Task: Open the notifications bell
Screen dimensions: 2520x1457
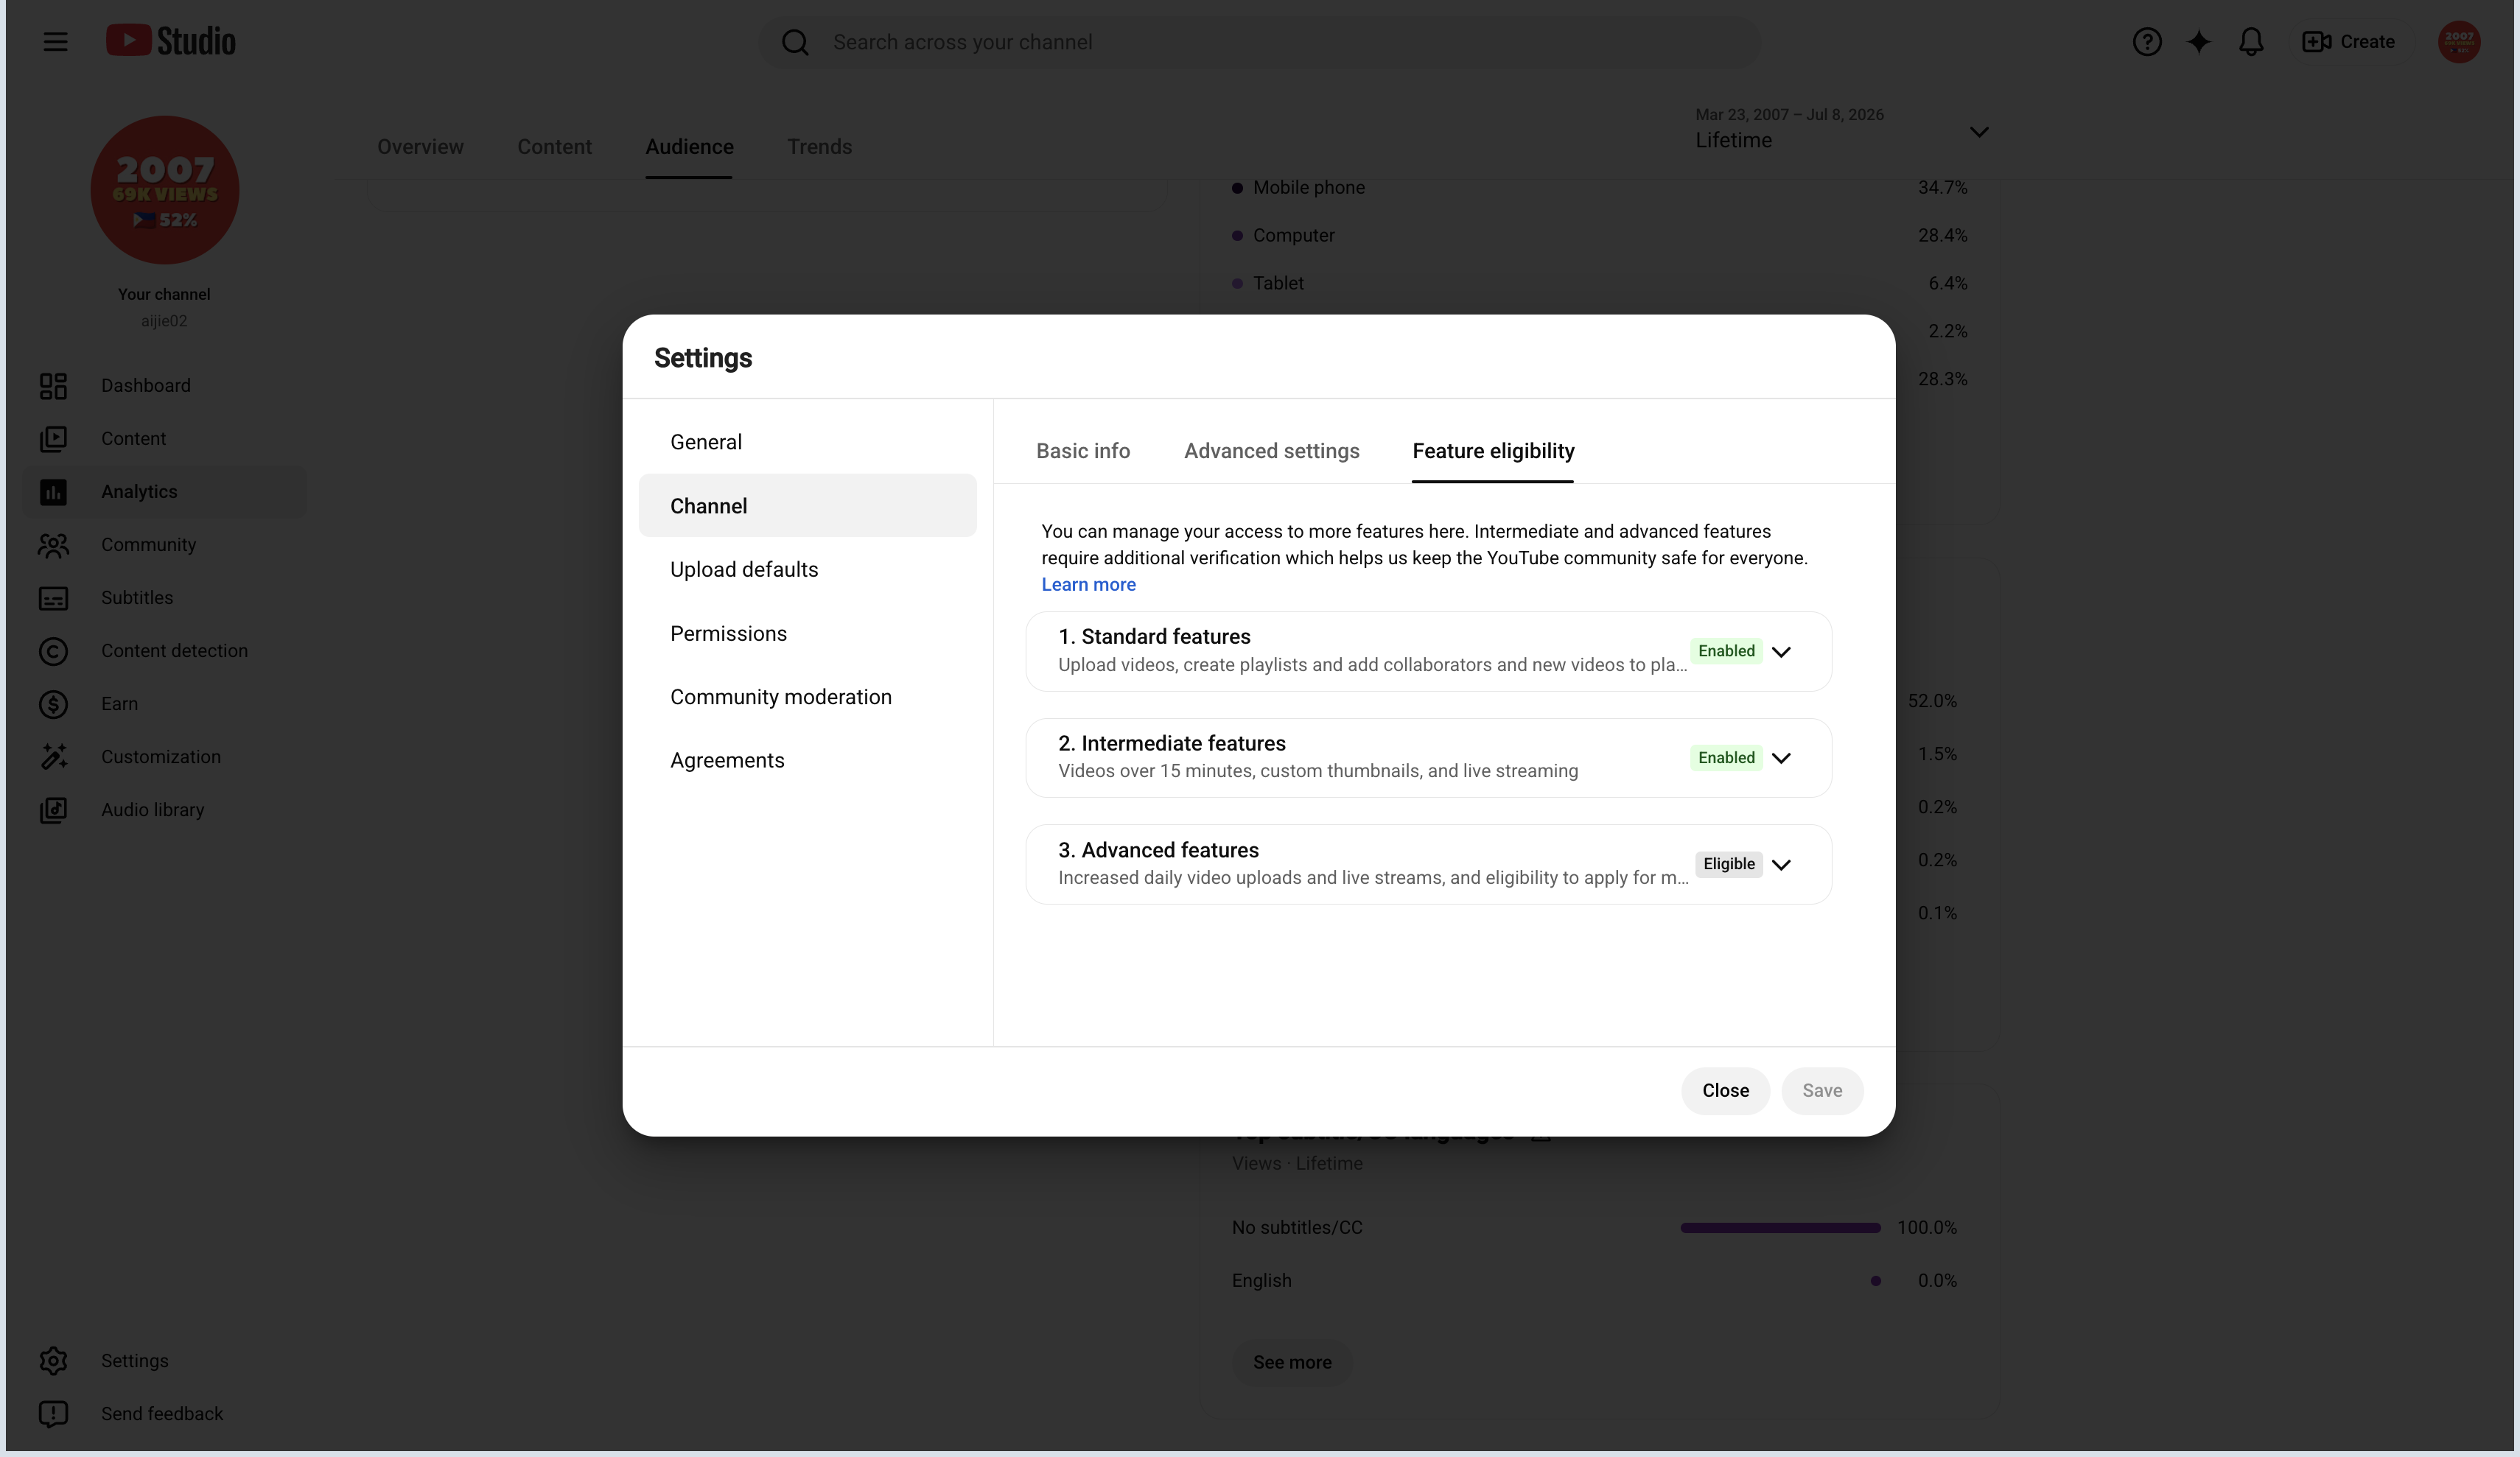Action: 2251,42
